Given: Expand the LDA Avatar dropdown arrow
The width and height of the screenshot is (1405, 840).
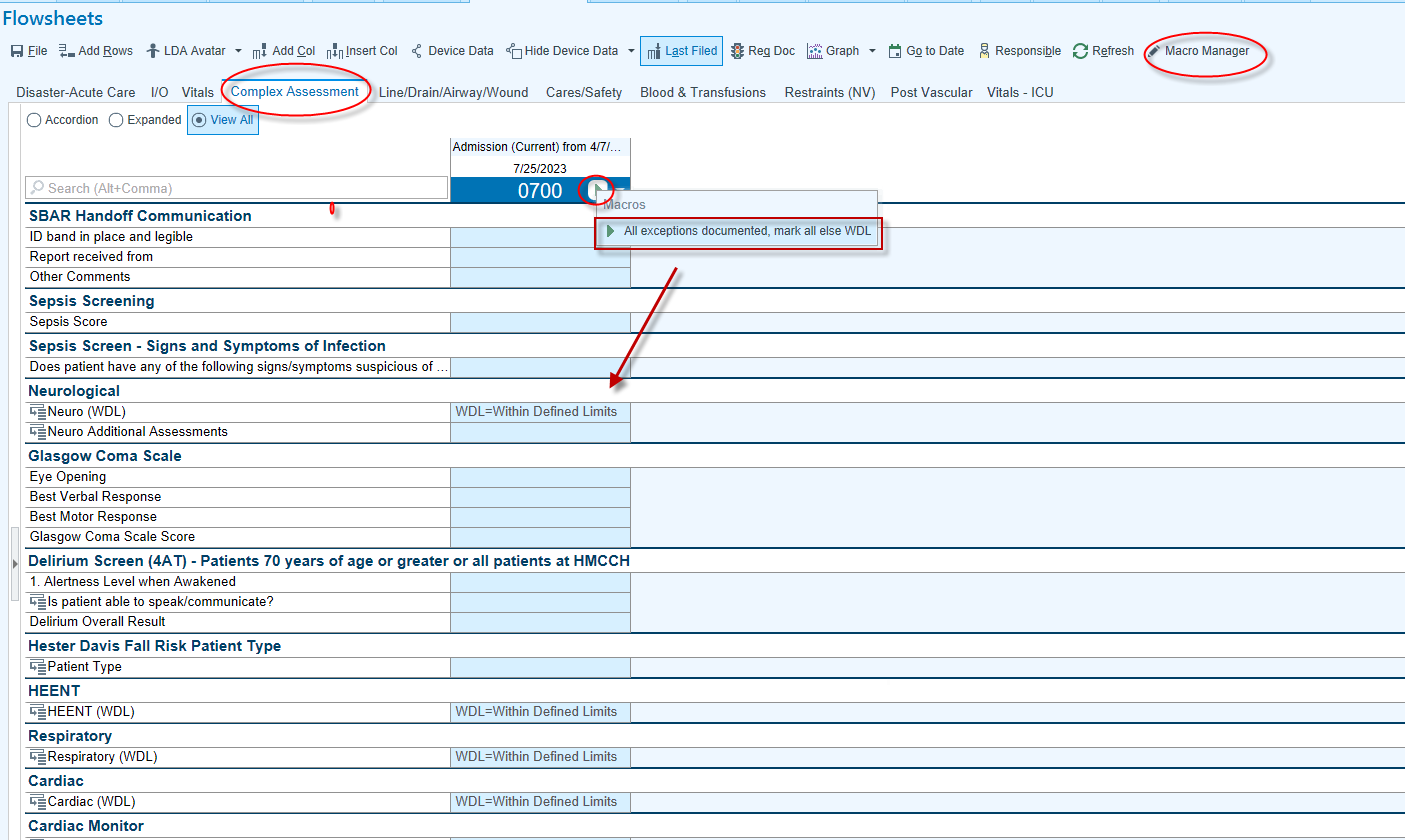Looking at the screenshot, I should [238, 51].
